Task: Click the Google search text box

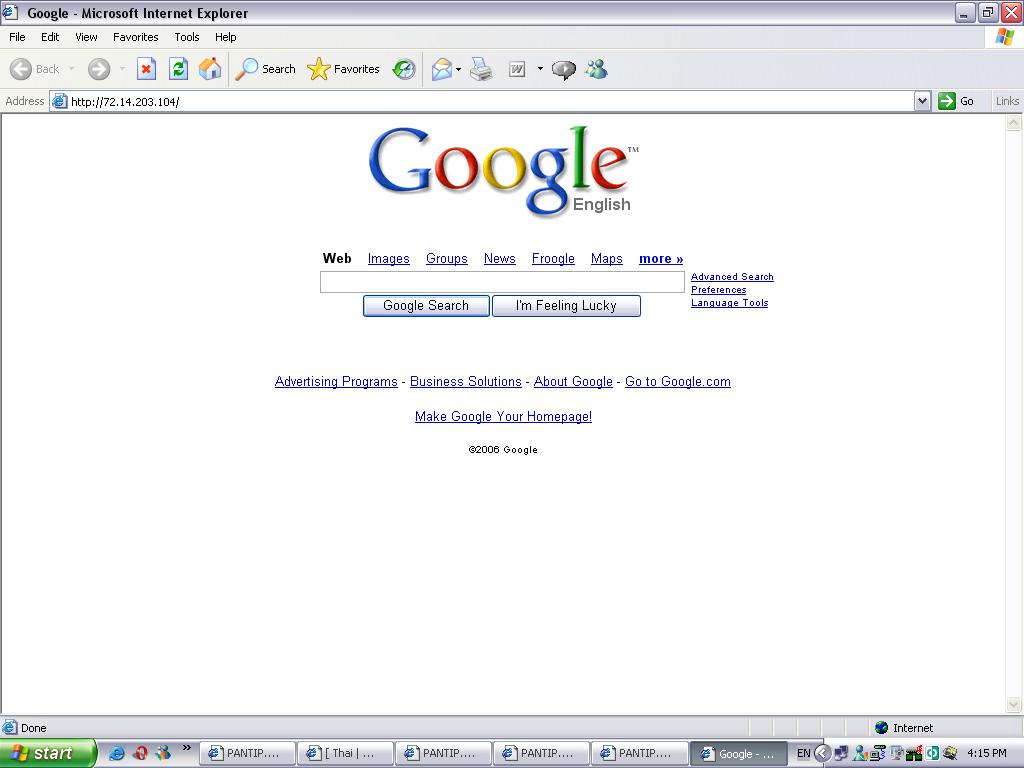Action: 502,282
